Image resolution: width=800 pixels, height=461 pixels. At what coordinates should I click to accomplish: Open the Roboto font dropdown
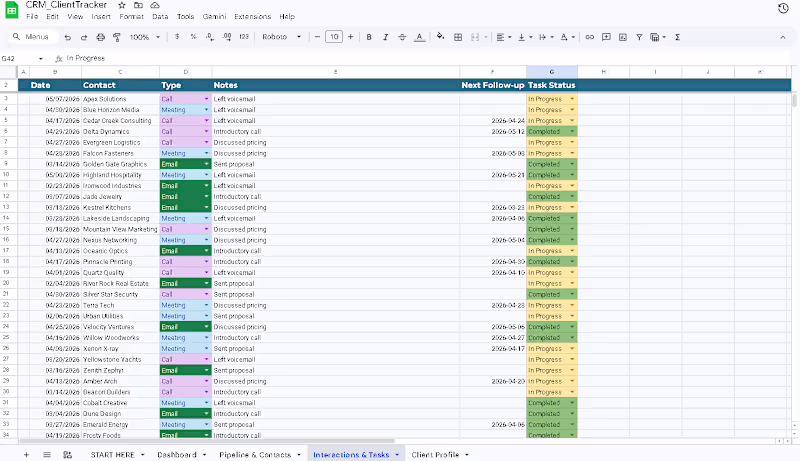(x=282, y=37)
